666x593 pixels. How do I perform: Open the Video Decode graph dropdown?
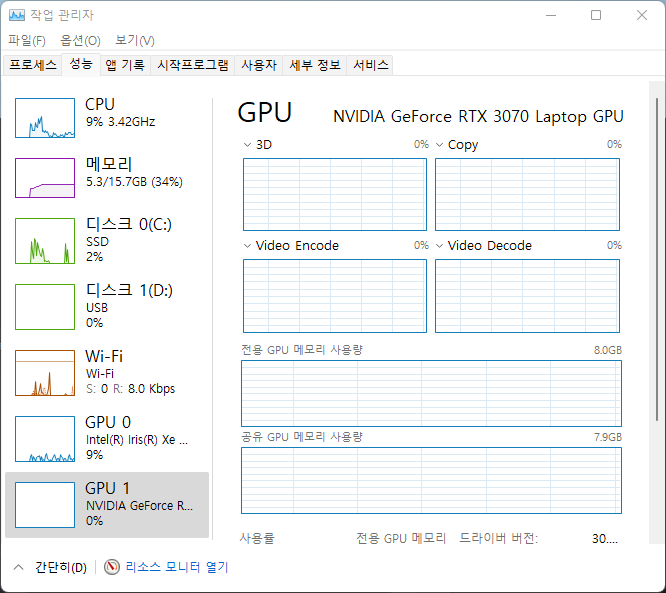(440, 246)
